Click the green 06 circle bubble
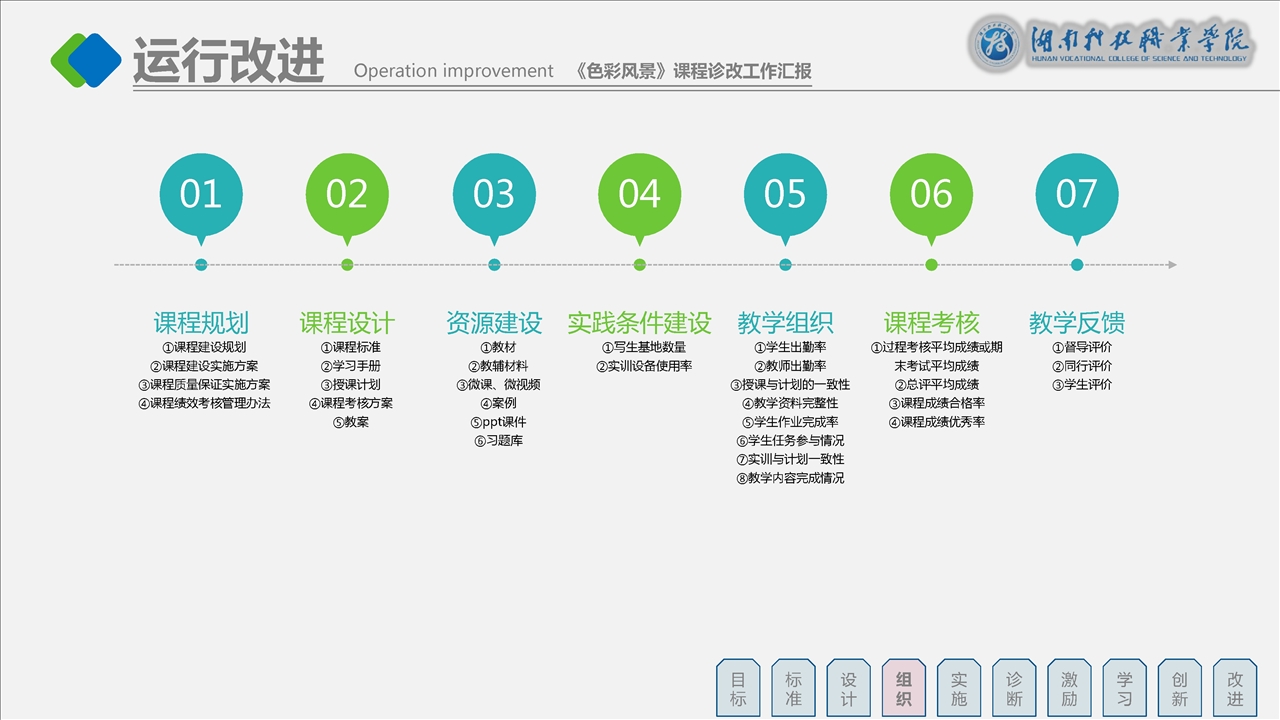Viewport: 1280px width, 720px height. click(x=931, y=194)
